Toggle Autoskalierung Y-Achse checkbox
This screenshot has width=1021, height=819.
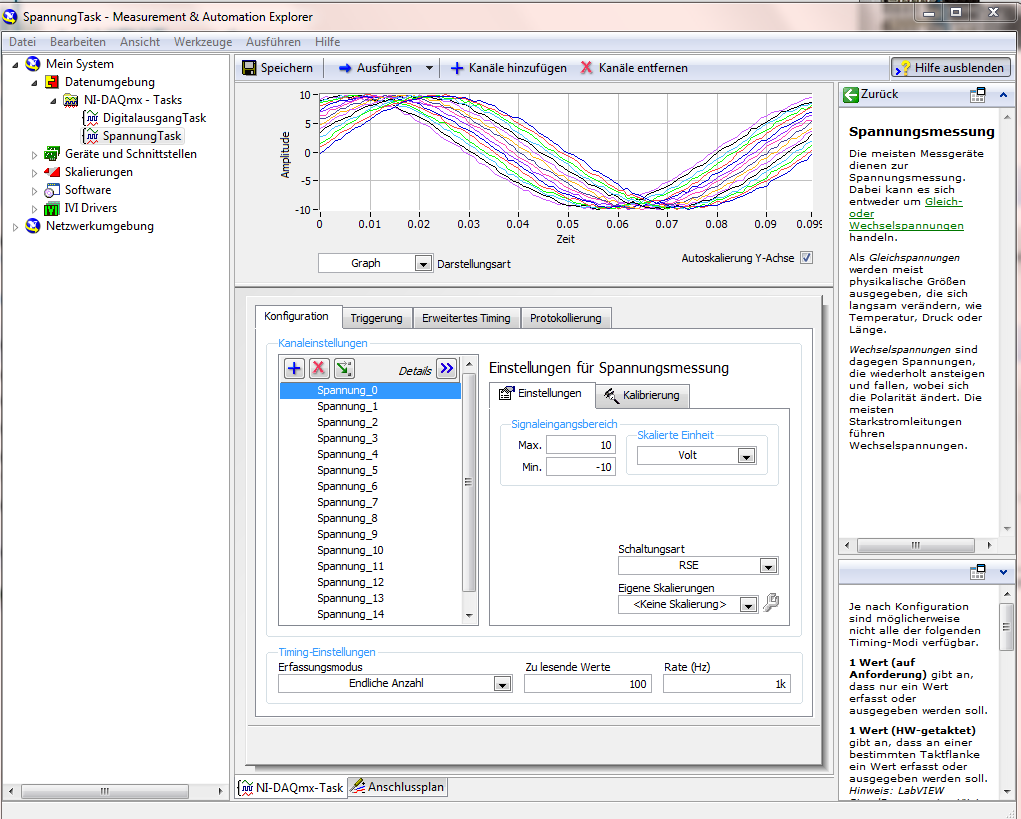tap(806, 258)
